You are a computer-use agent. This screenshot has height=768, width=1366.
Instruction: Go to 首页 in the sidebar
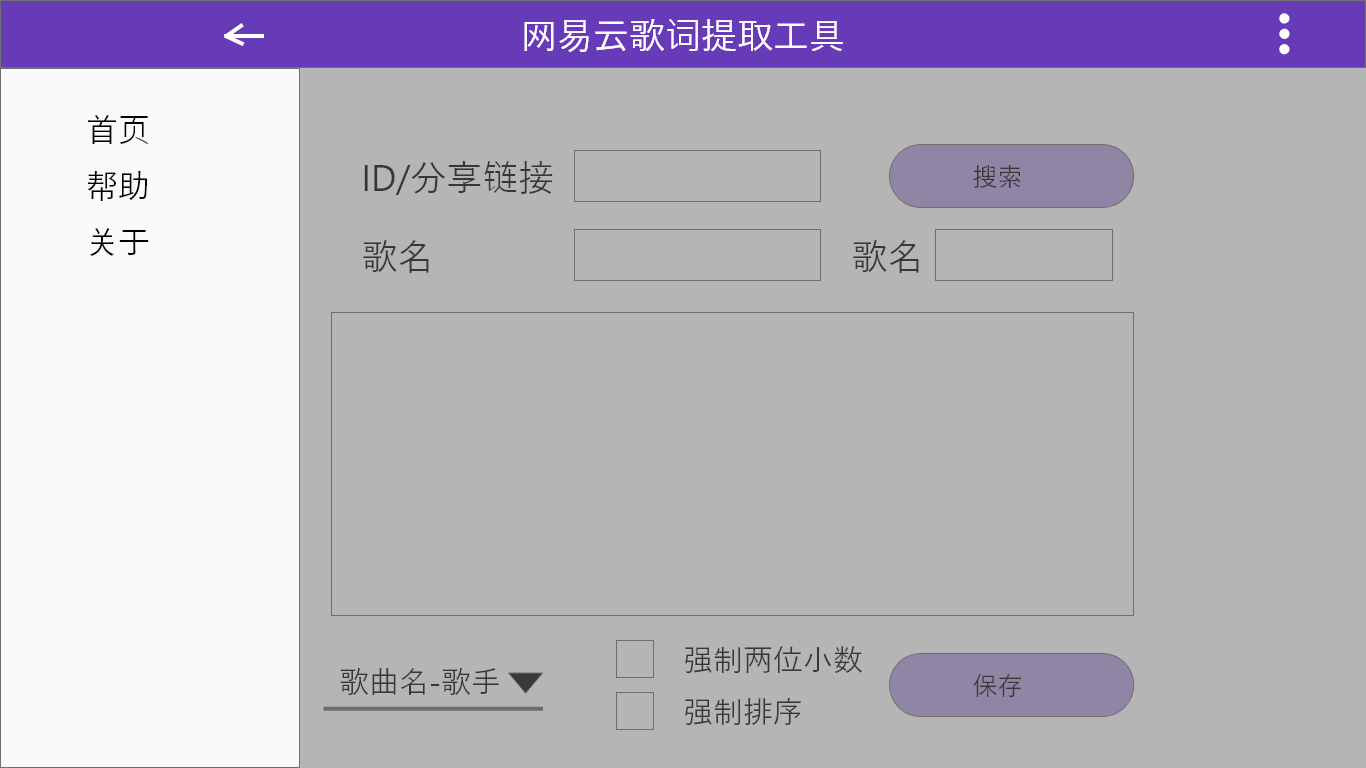tap(118, 130)
